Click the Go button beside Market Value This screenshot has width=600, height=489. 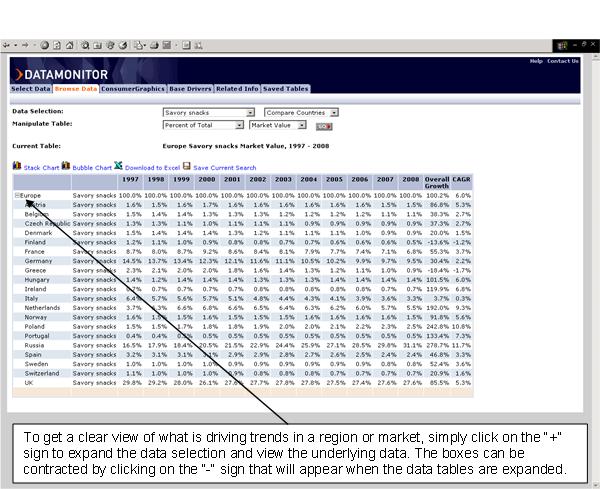pyautogui.click(x=324, y=126)
